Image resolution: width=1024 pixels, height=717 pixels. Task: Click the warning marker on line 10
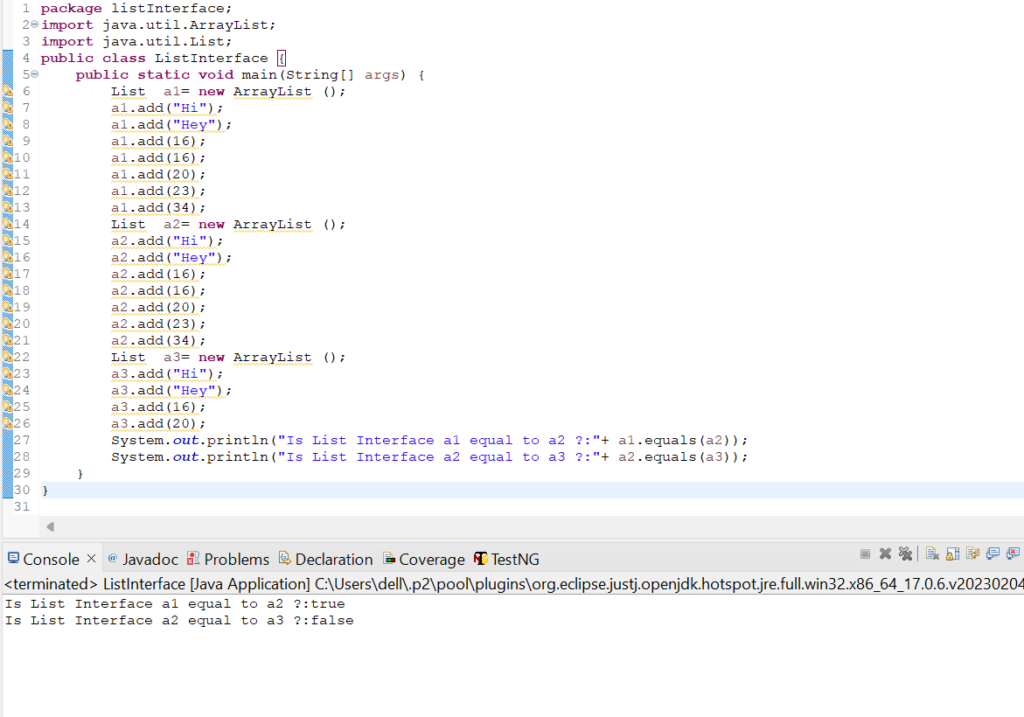pyautogui.click(x=8, y=157)
